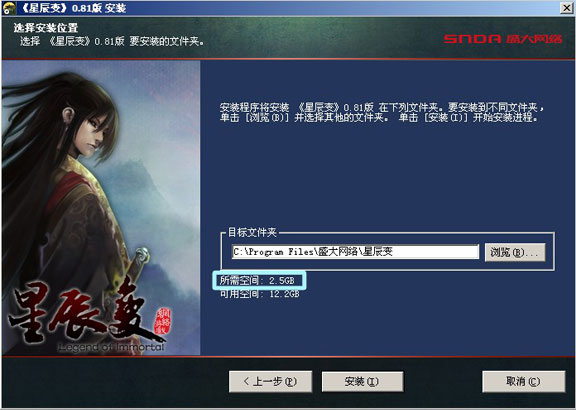The width and height of the screenshot is (576, 410).
Task: Close the 星辰变 installer window
Action: [x=566, y=8]
